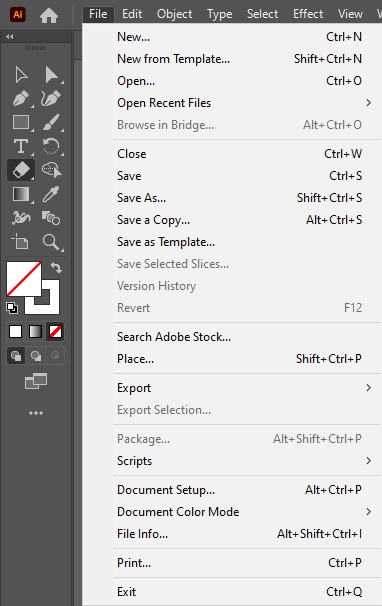Swap fill and stroke colors
382x606 pixels.
click(56, 267)
